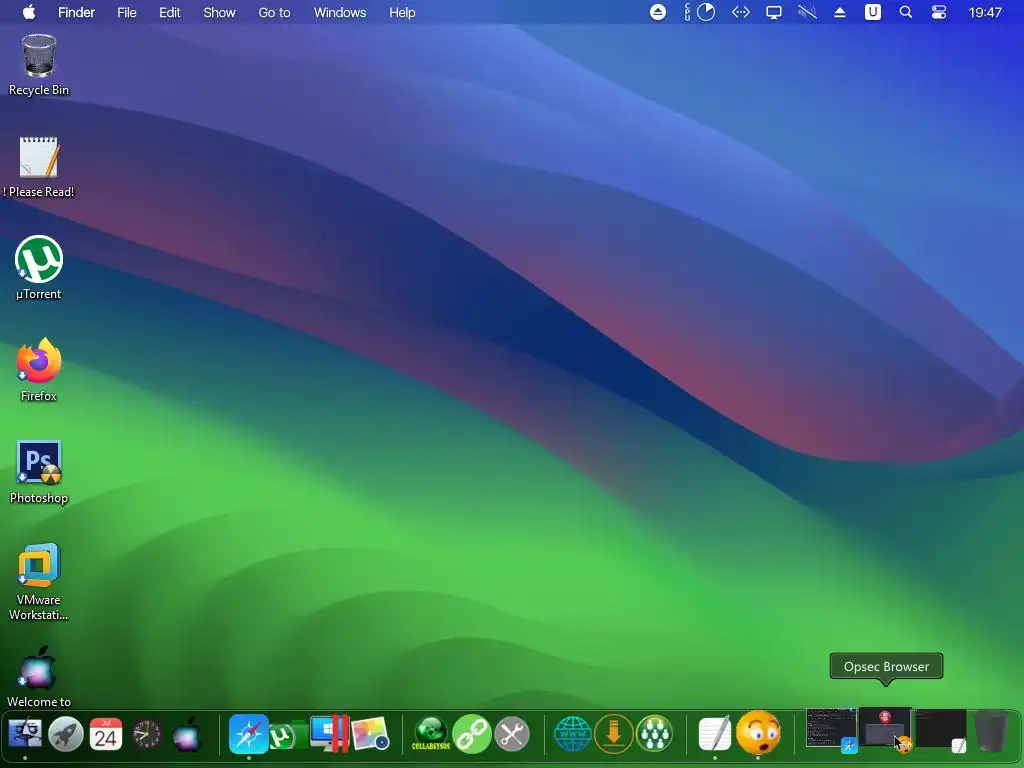Click the white U input icon
Viewport: 1024px width, 768px height.
[872, 12]
